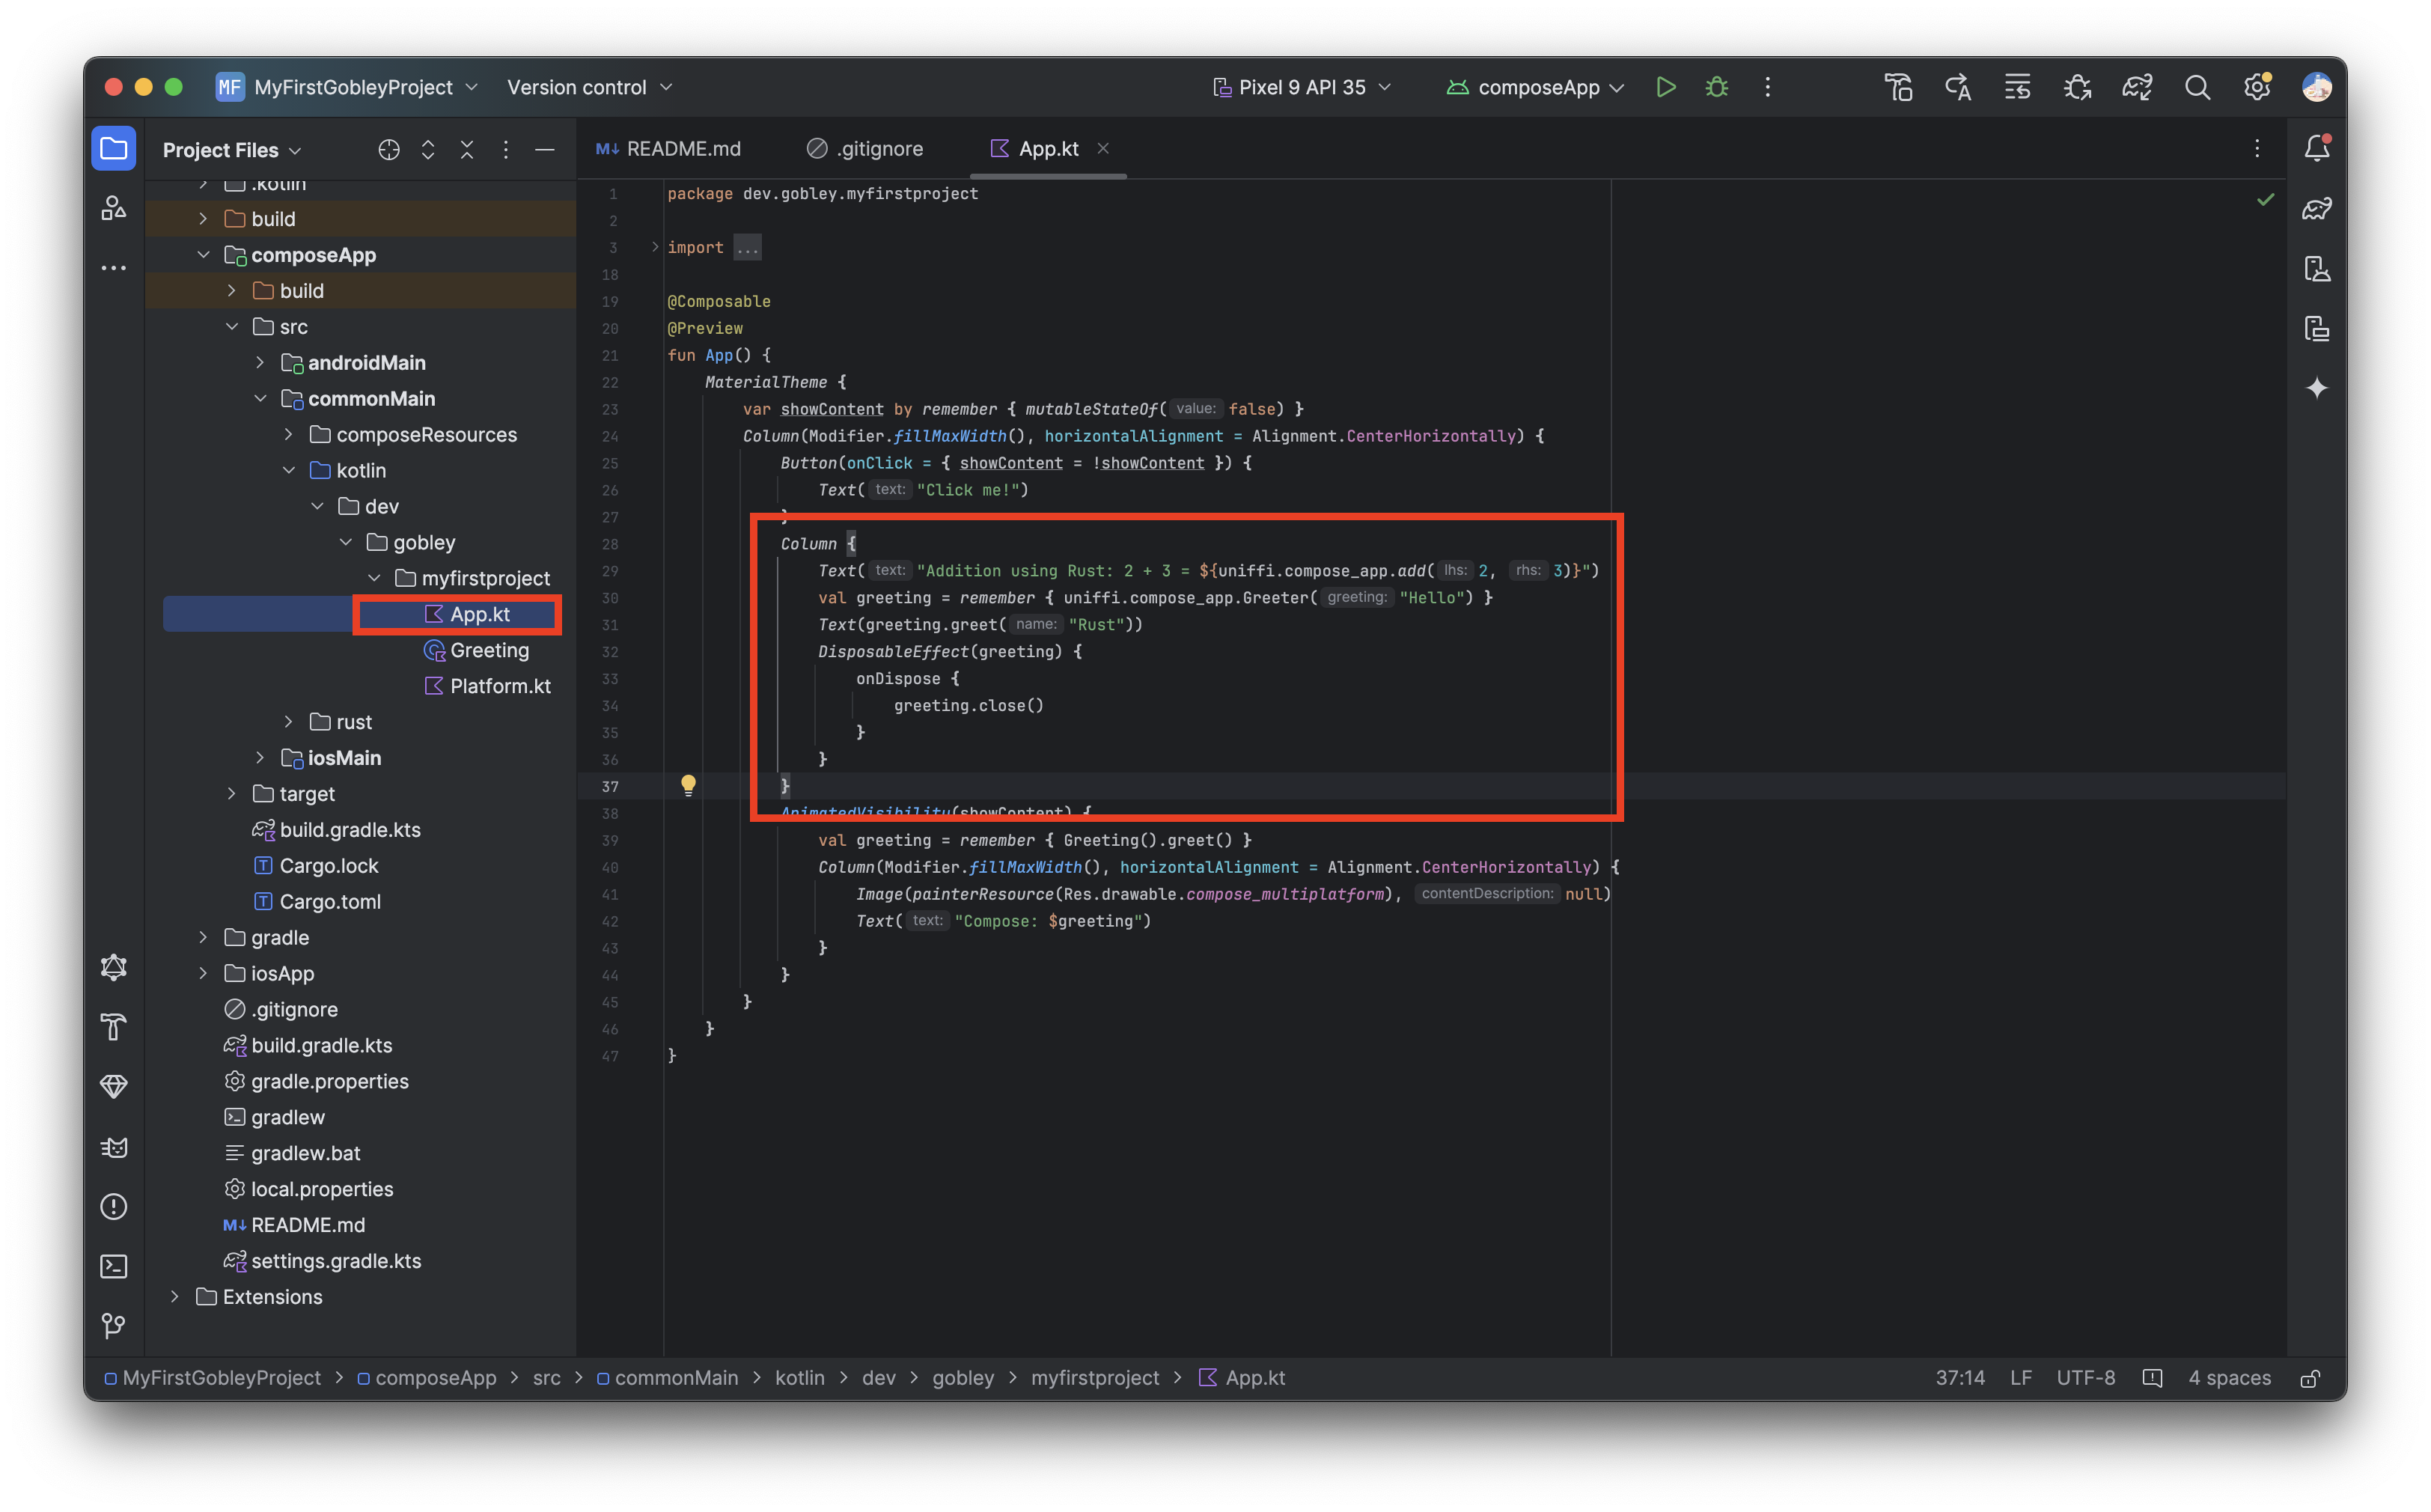Expand all items in the project tree
Screen dimensions: 2431x1512
pos(428,150)
